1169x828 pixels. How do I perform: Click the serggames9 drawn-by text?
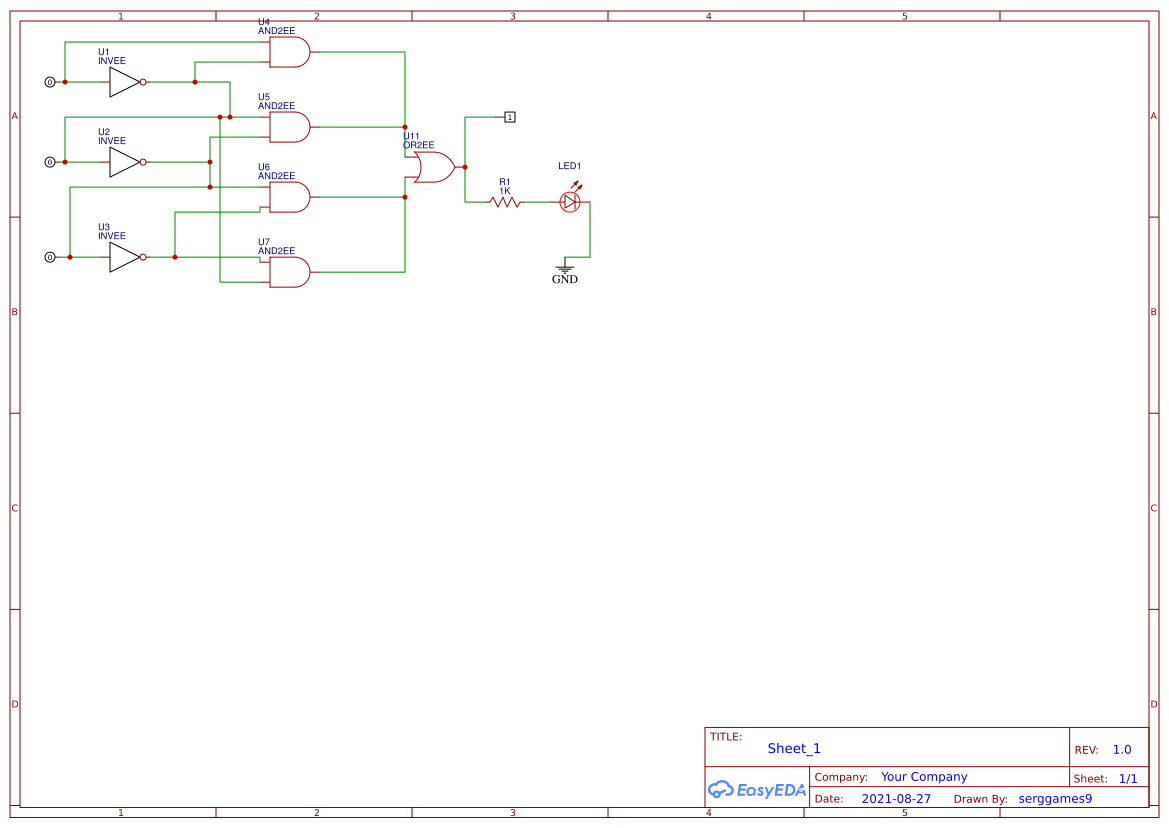coord(1055,799)
